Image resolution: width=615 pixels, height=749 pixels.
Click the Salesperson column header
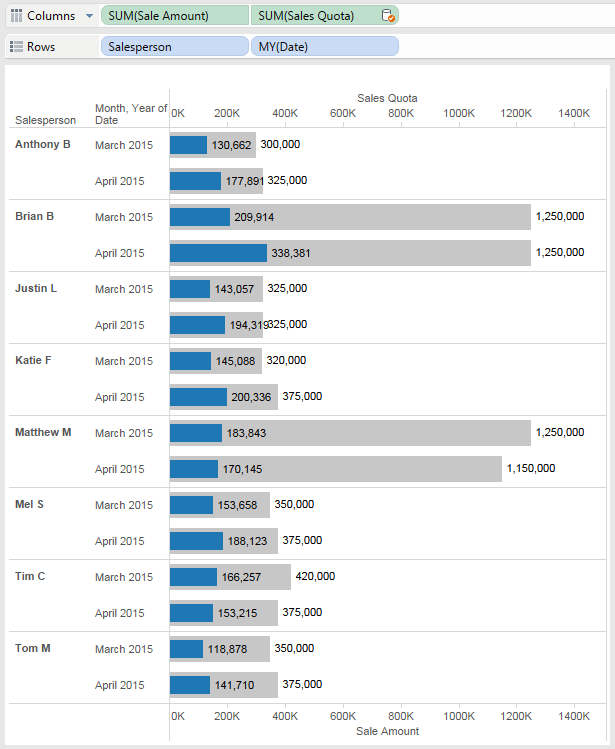[45, 120]
